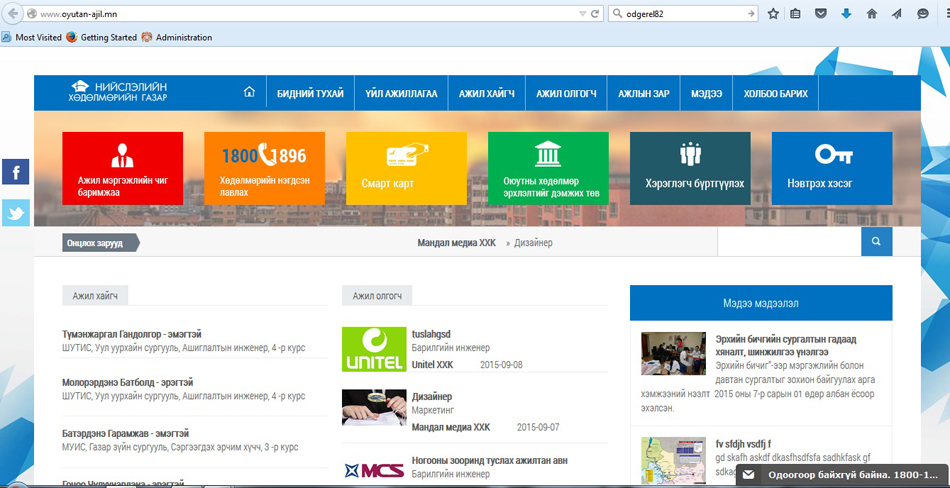Click the blue search magnifier button
Image resolution: width=950 pixels, height=488 pixels.
point(876,242)
